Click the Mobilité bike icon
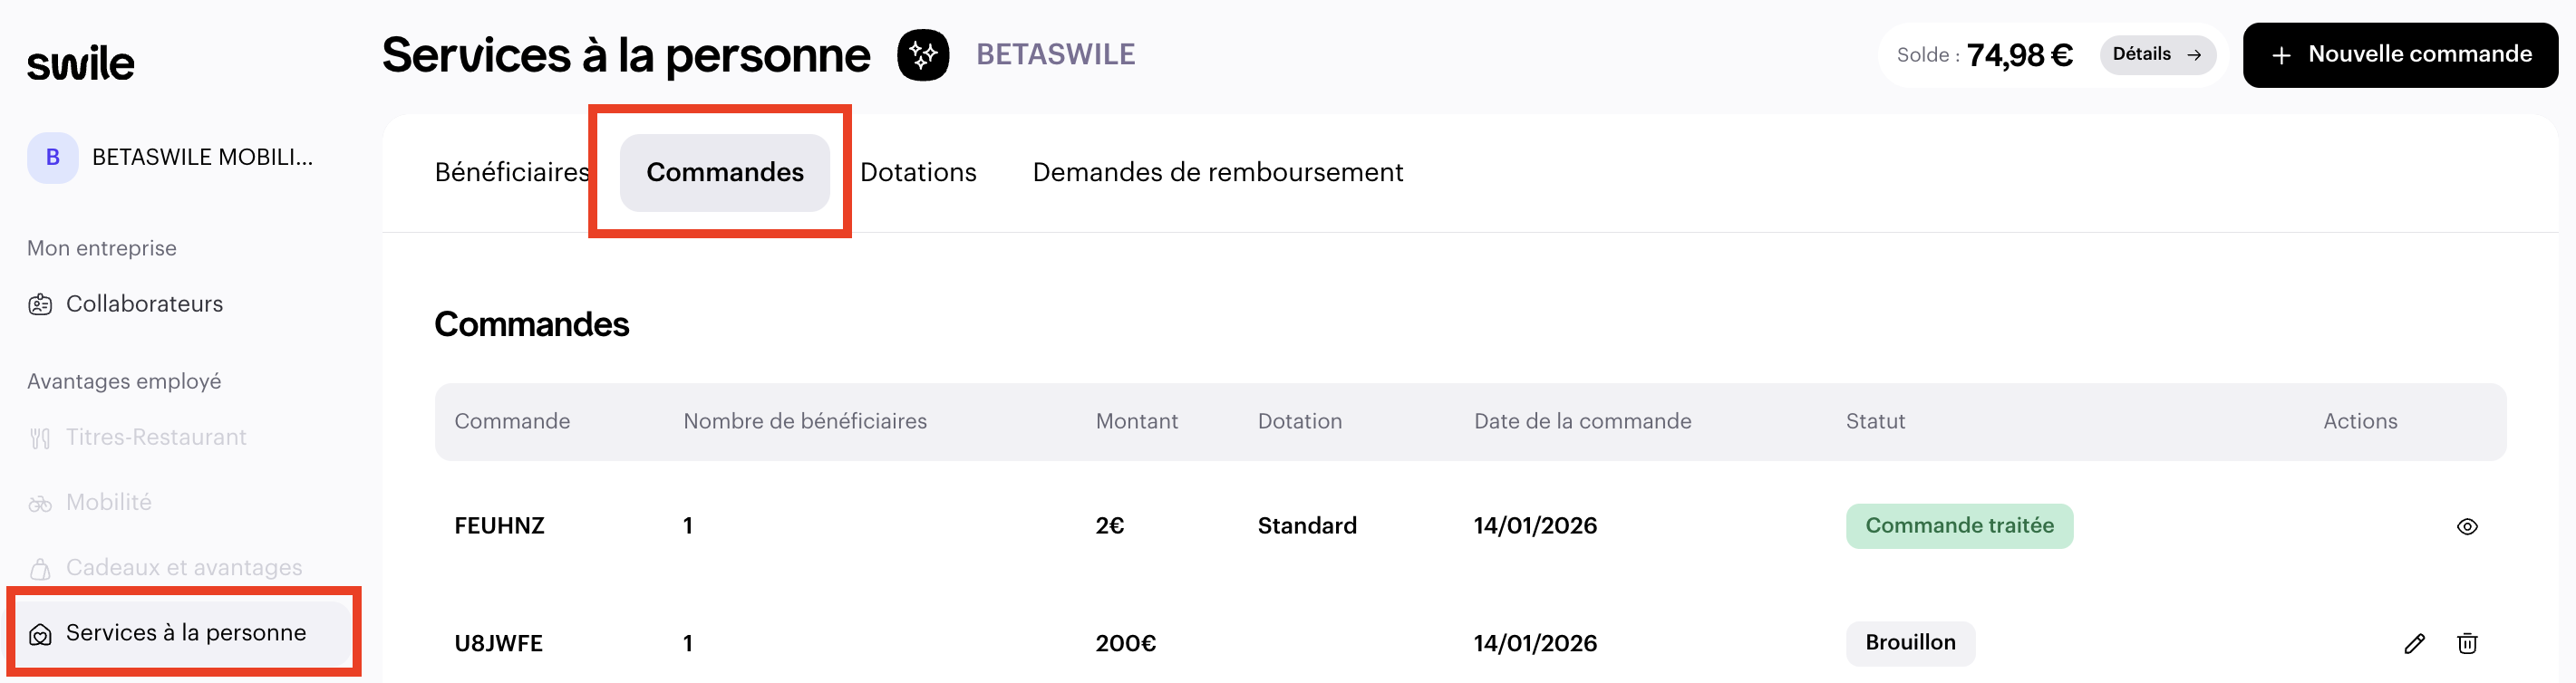The height and width of the screenshot is (683, 2576). tap(40, 503)
